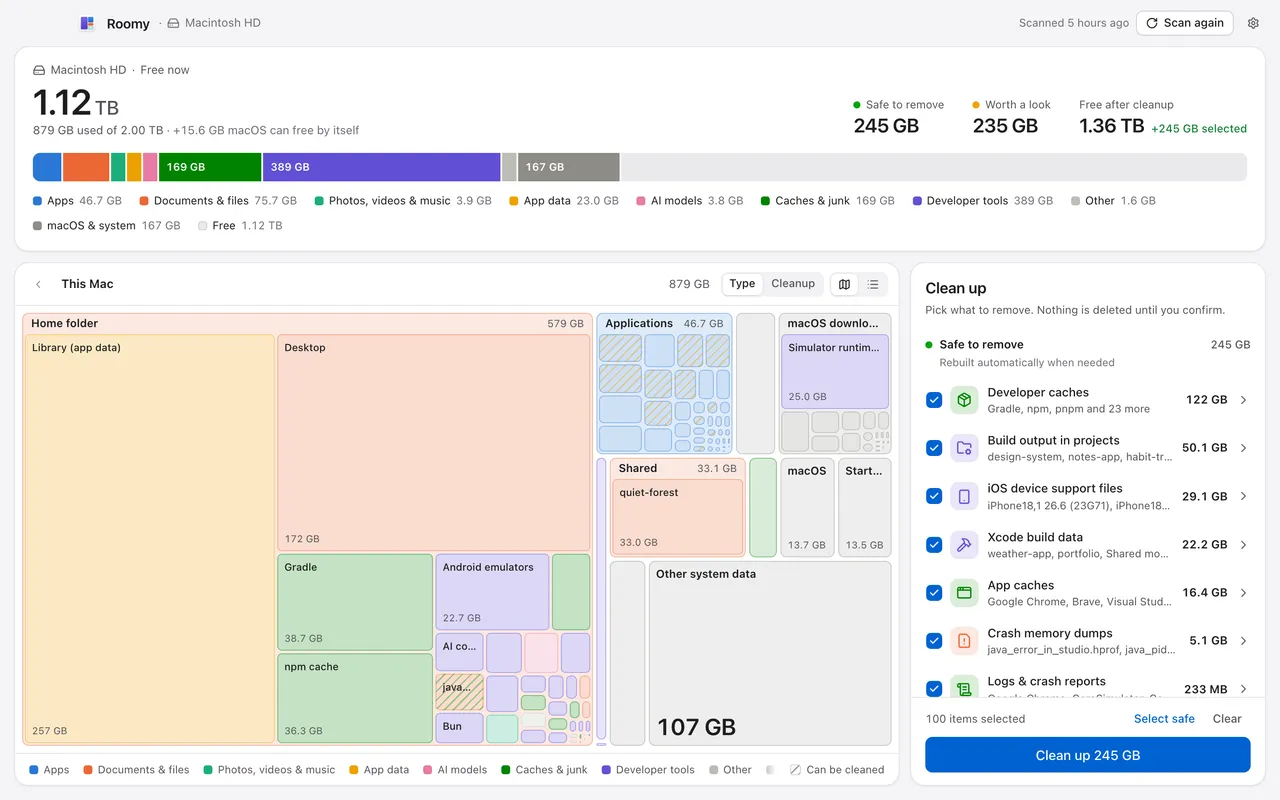The width and height of the screenshot is (1280, 800).
Task: Expand iOS device support files chevron
Action: [x=1244, y=496]
